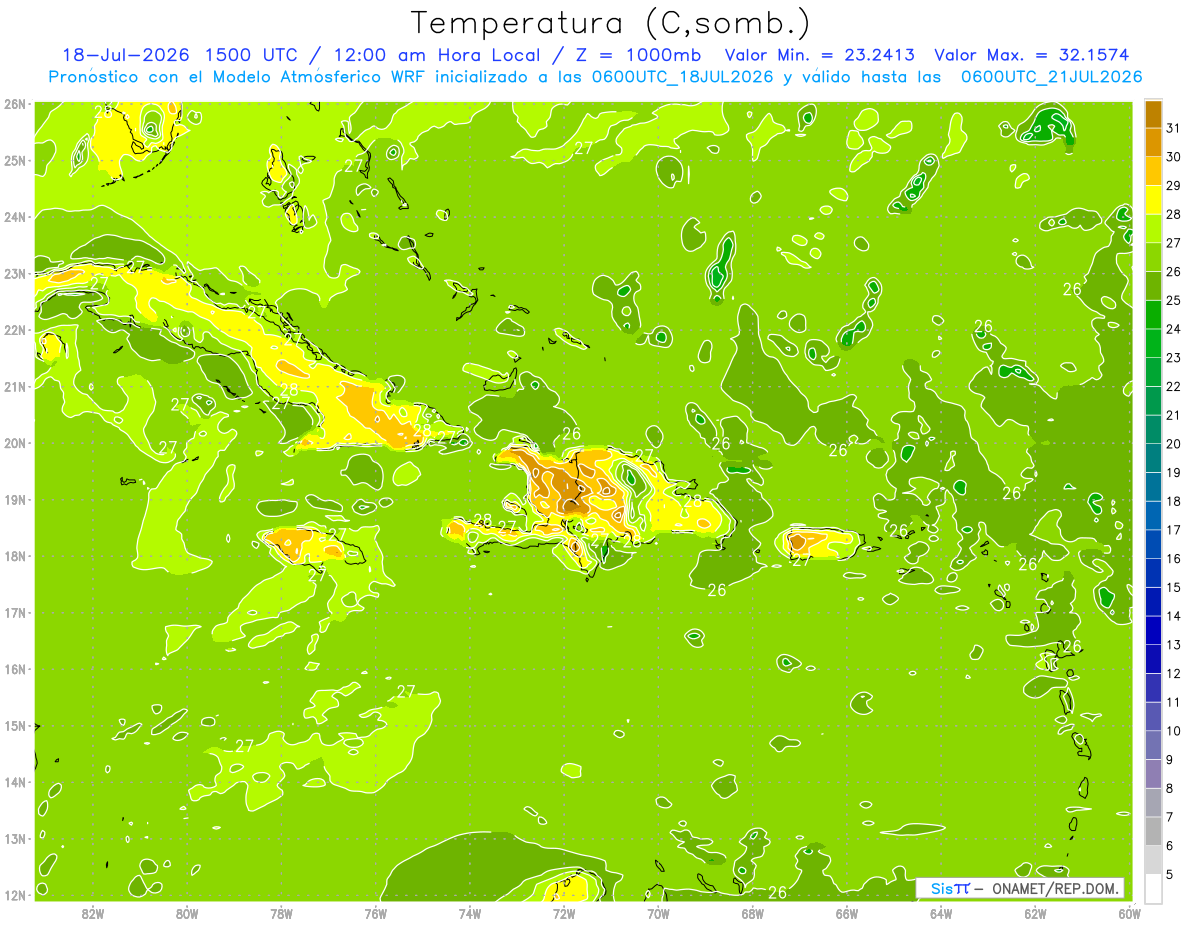This screenshot has height=927, width=1200.
Task: Select the '72W' longitude axis label
Action: tap(564, 914)
